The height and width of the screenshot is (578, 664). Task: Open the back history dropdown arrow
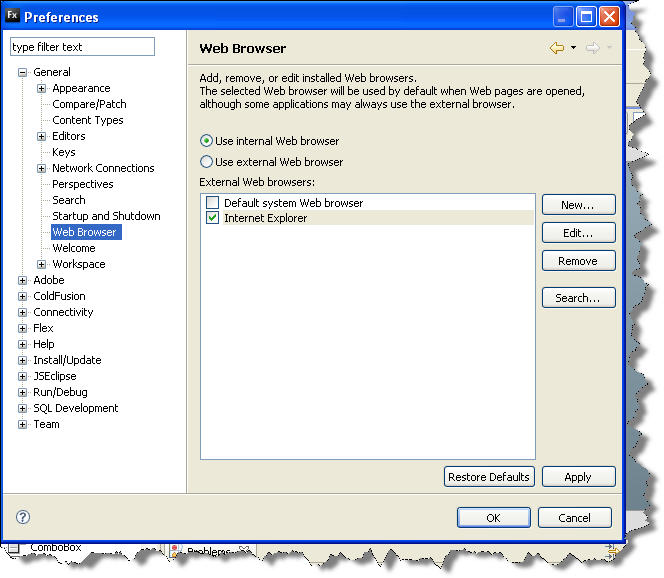573,48
